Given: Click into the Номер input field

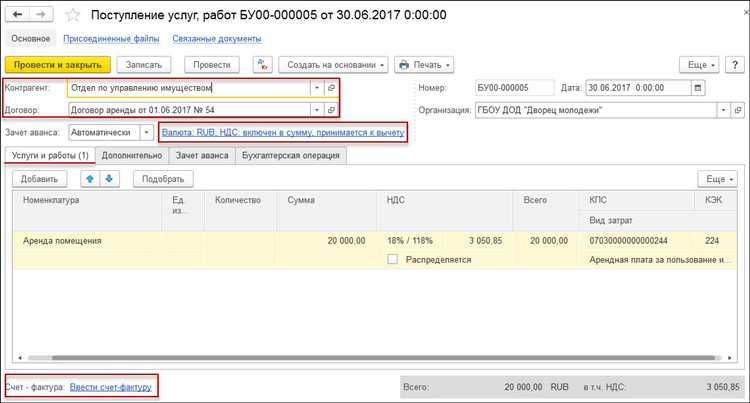Looking at the screenshot, I should click(x=513, y=87).
